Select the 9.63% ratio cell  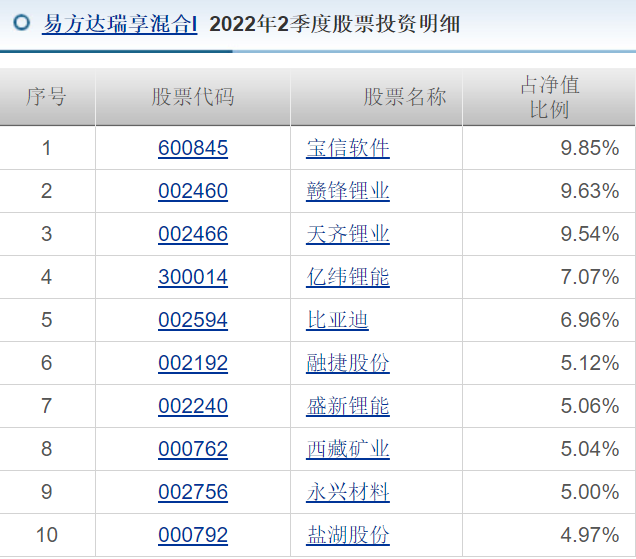click(549, 191)
